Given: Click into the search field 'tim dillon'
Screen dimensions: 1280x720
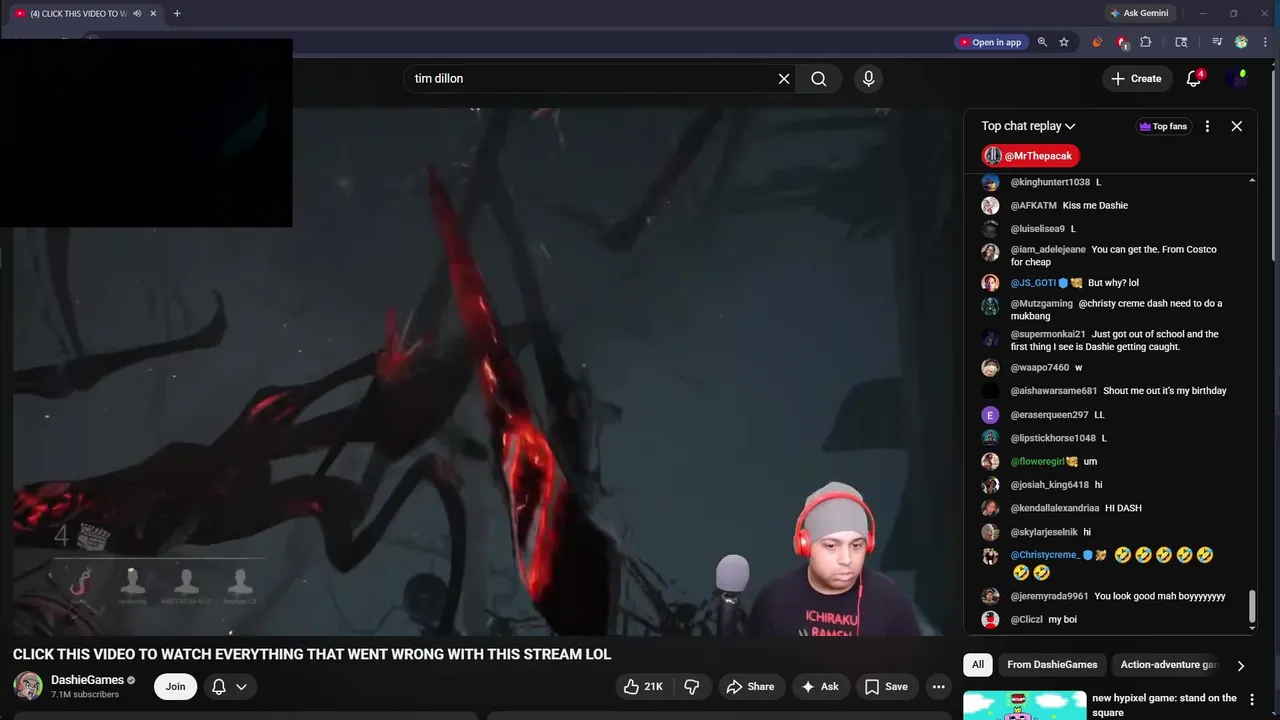Looking at the screenshot, I should pyautogui.click(x=590, y=79).
